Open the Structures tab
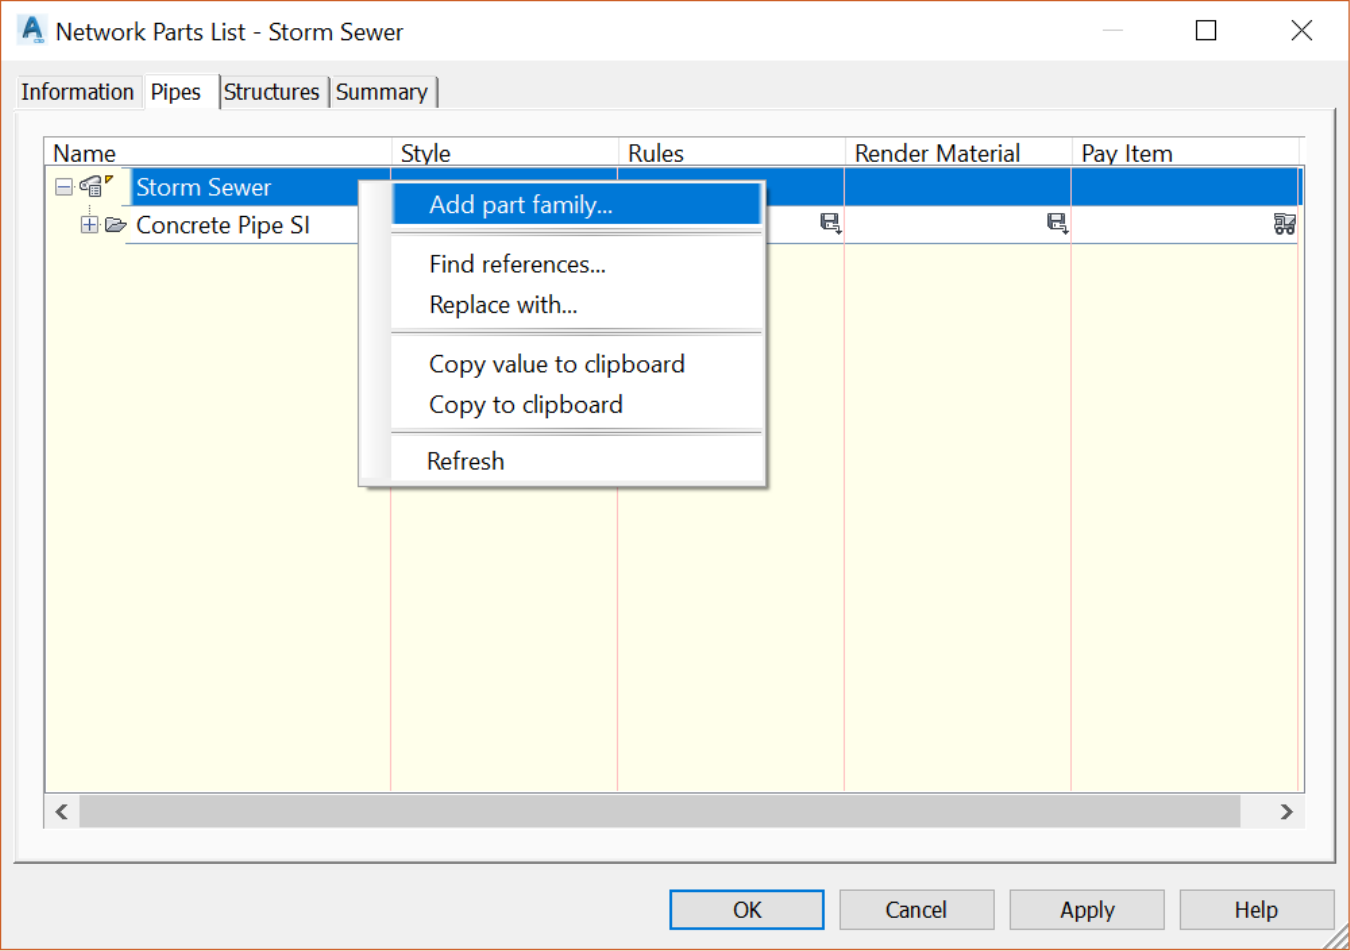 [x=271, y=92]
